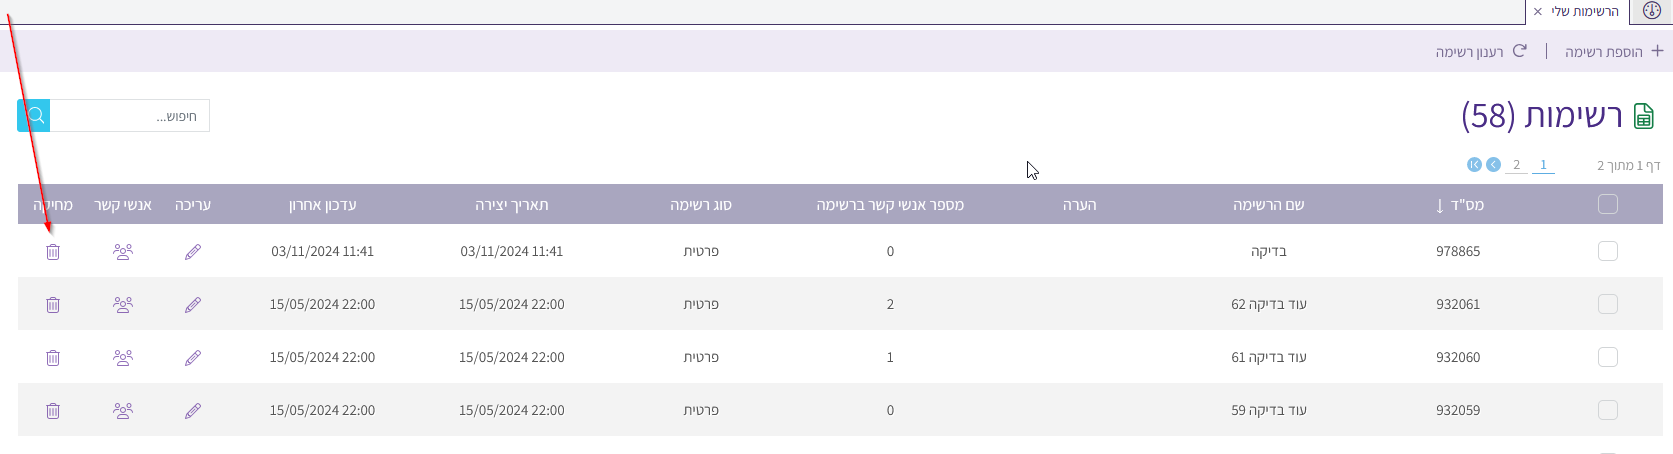Click into the חיפוש search field
This screenshot has height=454, width=1673.
pos(130,116)
